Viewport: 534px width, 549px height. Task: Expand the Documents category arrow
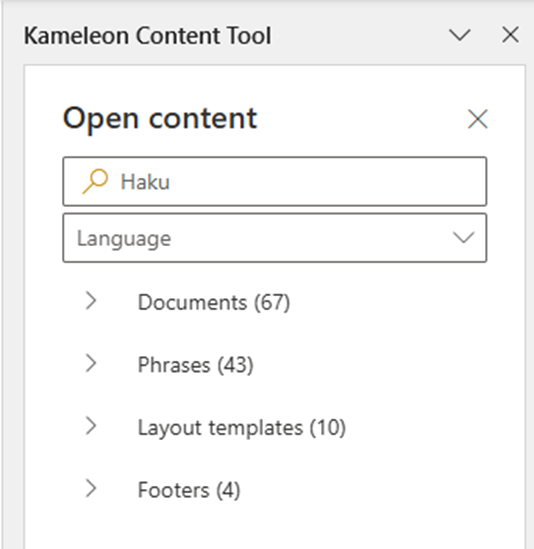(91, 301)
